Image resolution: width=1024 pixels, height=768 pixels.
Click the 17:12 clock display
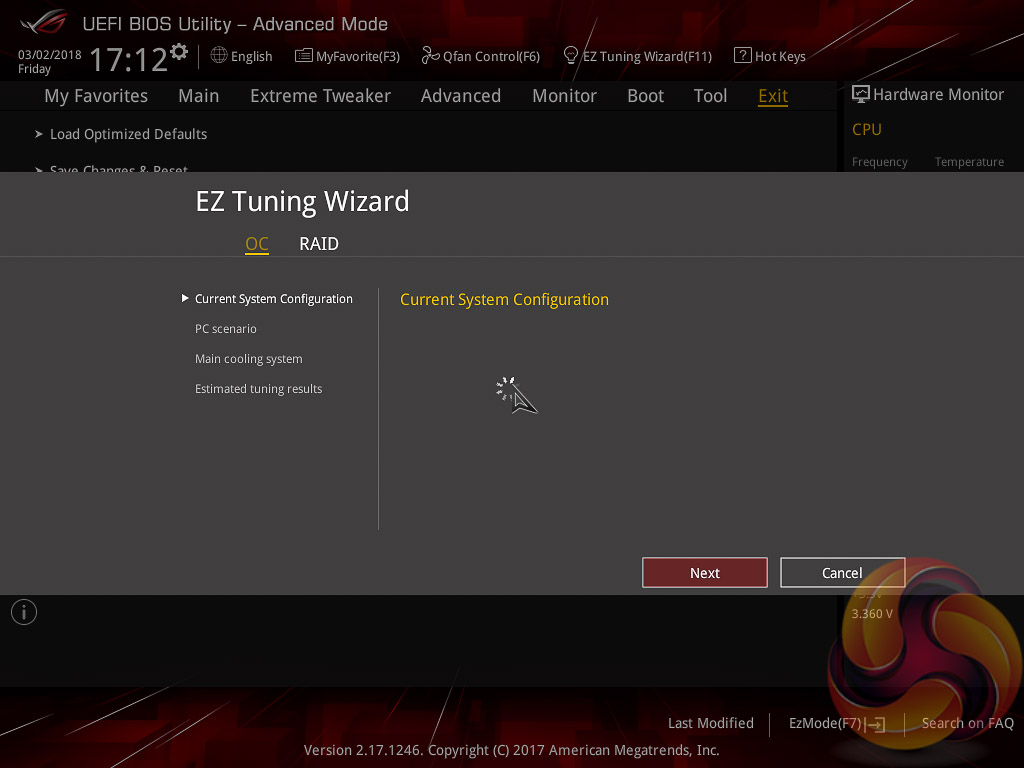[129, 59]
